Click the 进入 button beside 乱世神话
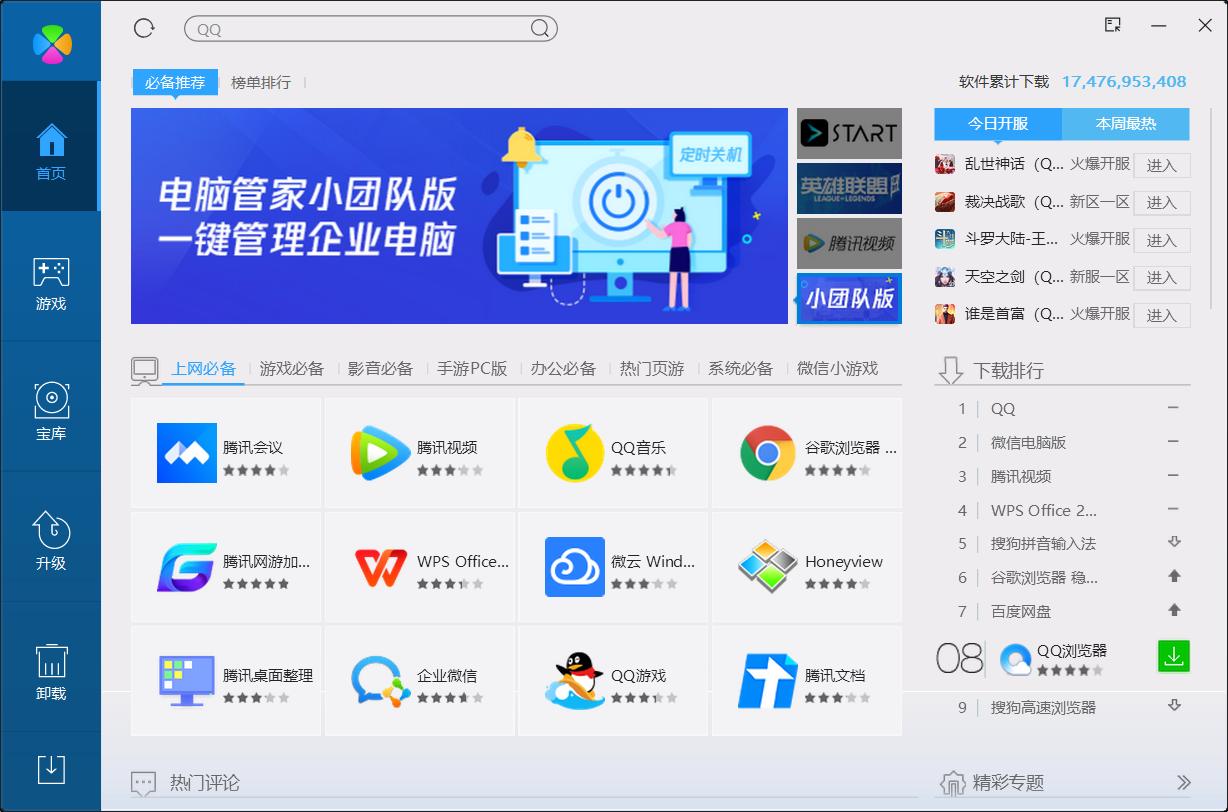Viewport: 1228px width, 812px height. tap(1162, 165)
